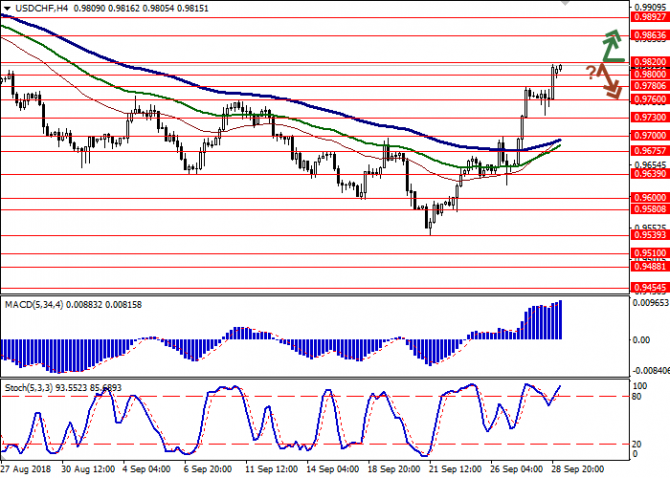Select the 0.9580 price level label
Screen dimensions: 670x478
(x=647, y=210)
